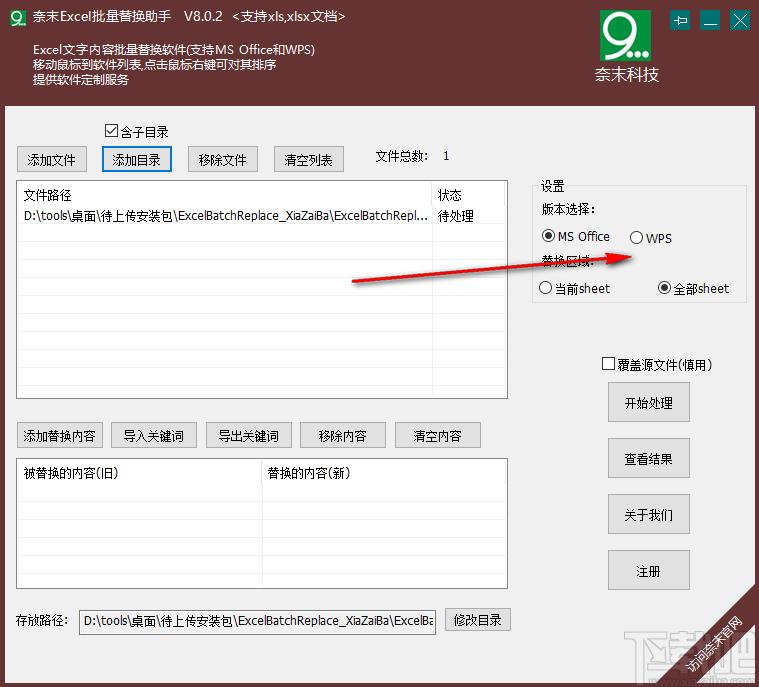Start processing with 开始处理

(x=649, y=402)
